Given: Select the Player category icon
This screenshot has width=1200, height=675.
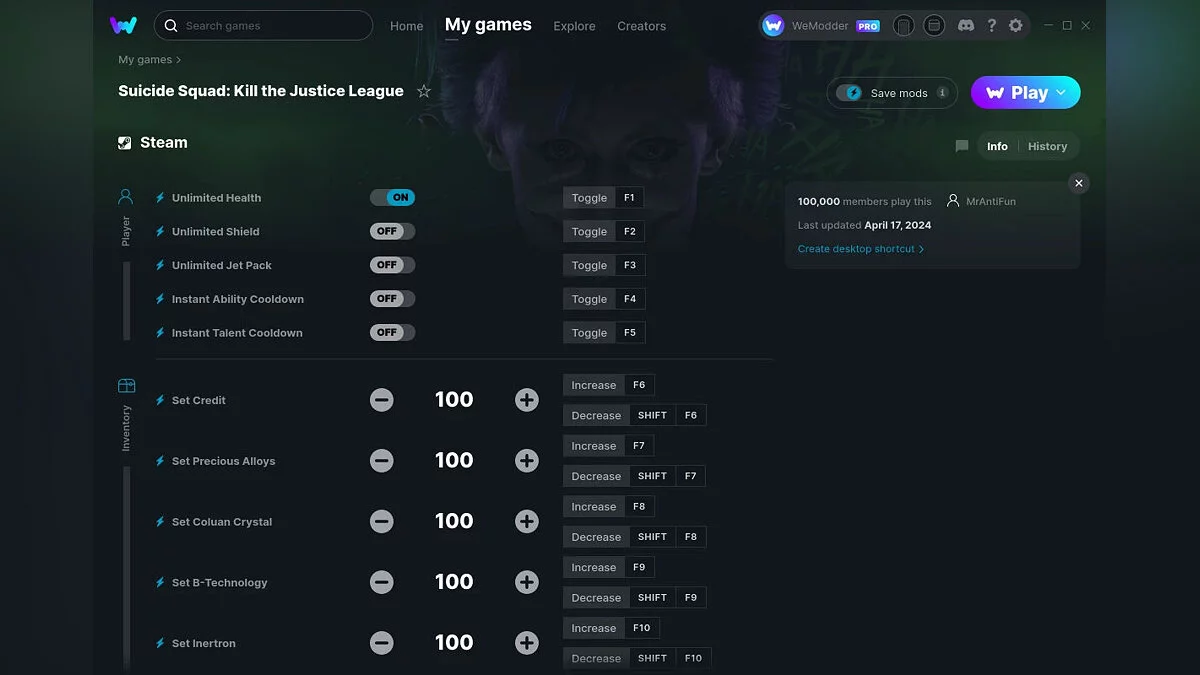Looking at the screenshot, I should click(x=126, y=196).
